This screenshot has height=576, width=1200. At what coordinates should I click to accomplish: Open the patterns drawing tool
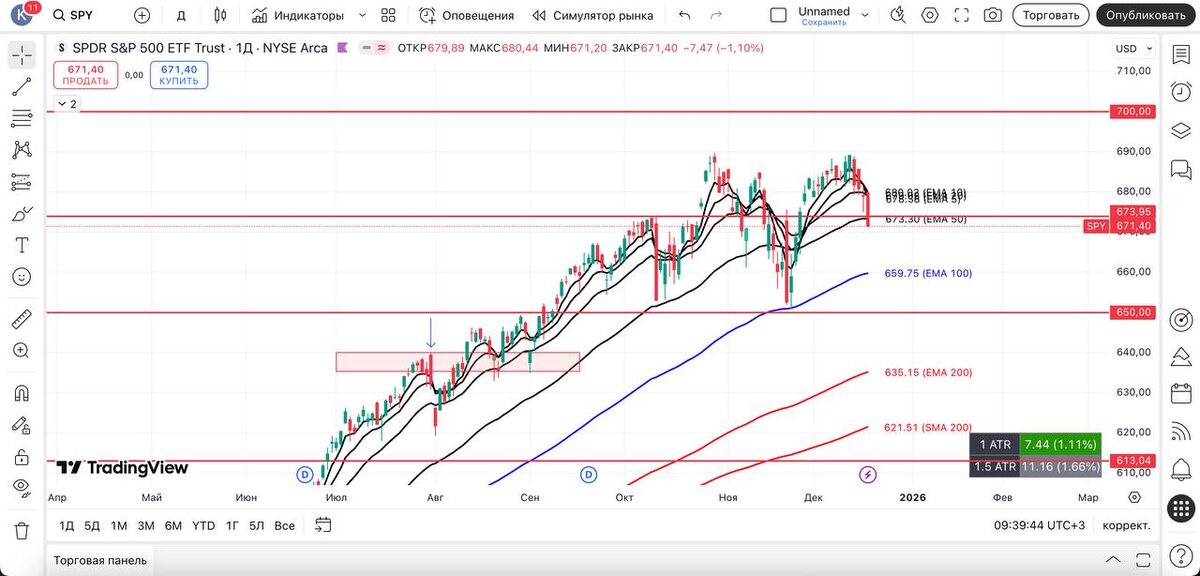22,150
